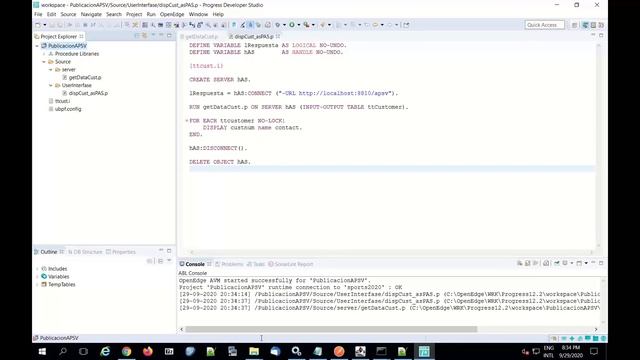
Task: Select the OpenEdge Editor perspective icon
Action: click(x=585, y=25)
